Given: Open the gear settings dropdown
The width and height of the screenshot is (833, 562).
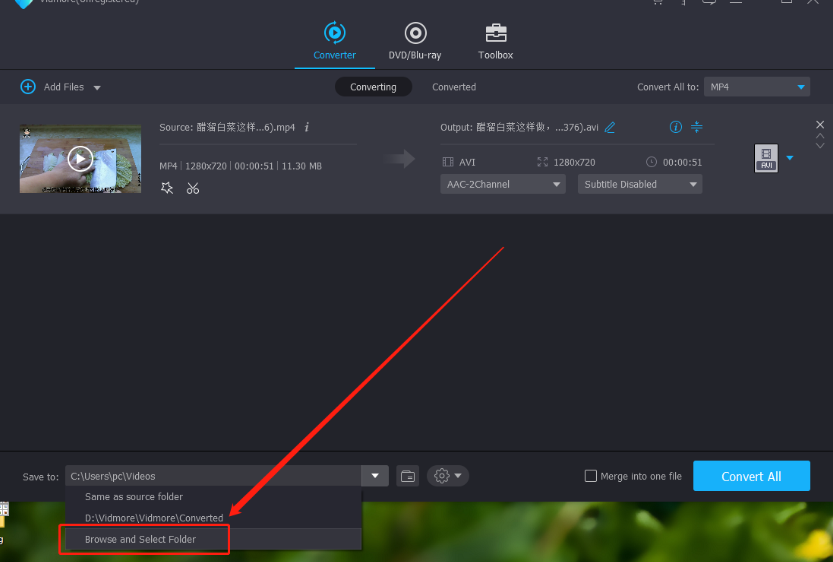Looking at the screenshot, I should click(x=448, y=476).
